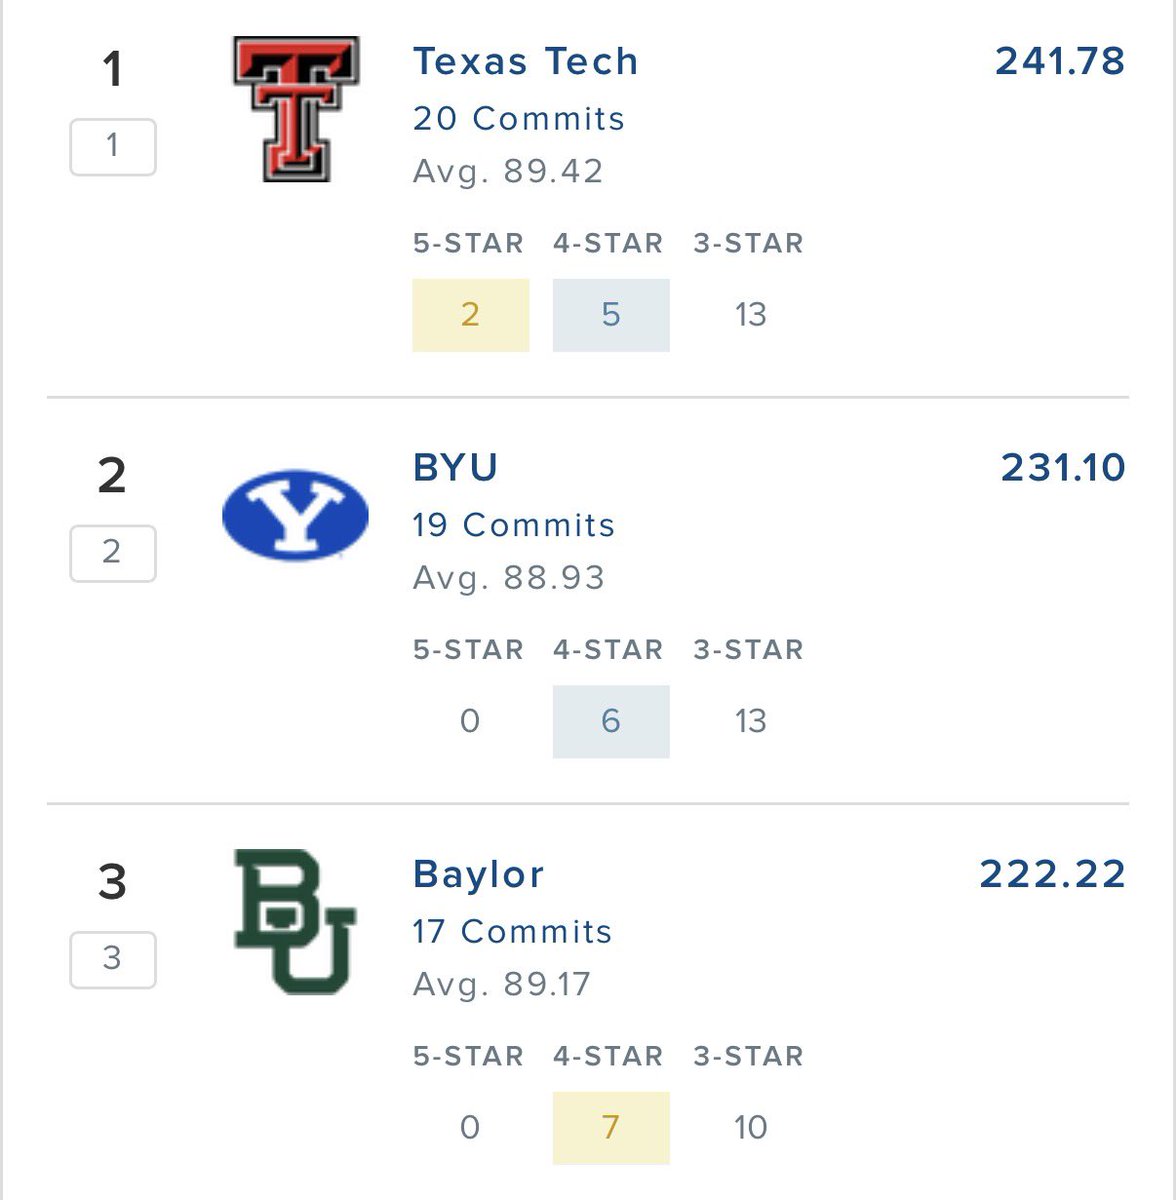Click Texas Tech's previous rank box

pyautogui.click(x=113, y=147)
